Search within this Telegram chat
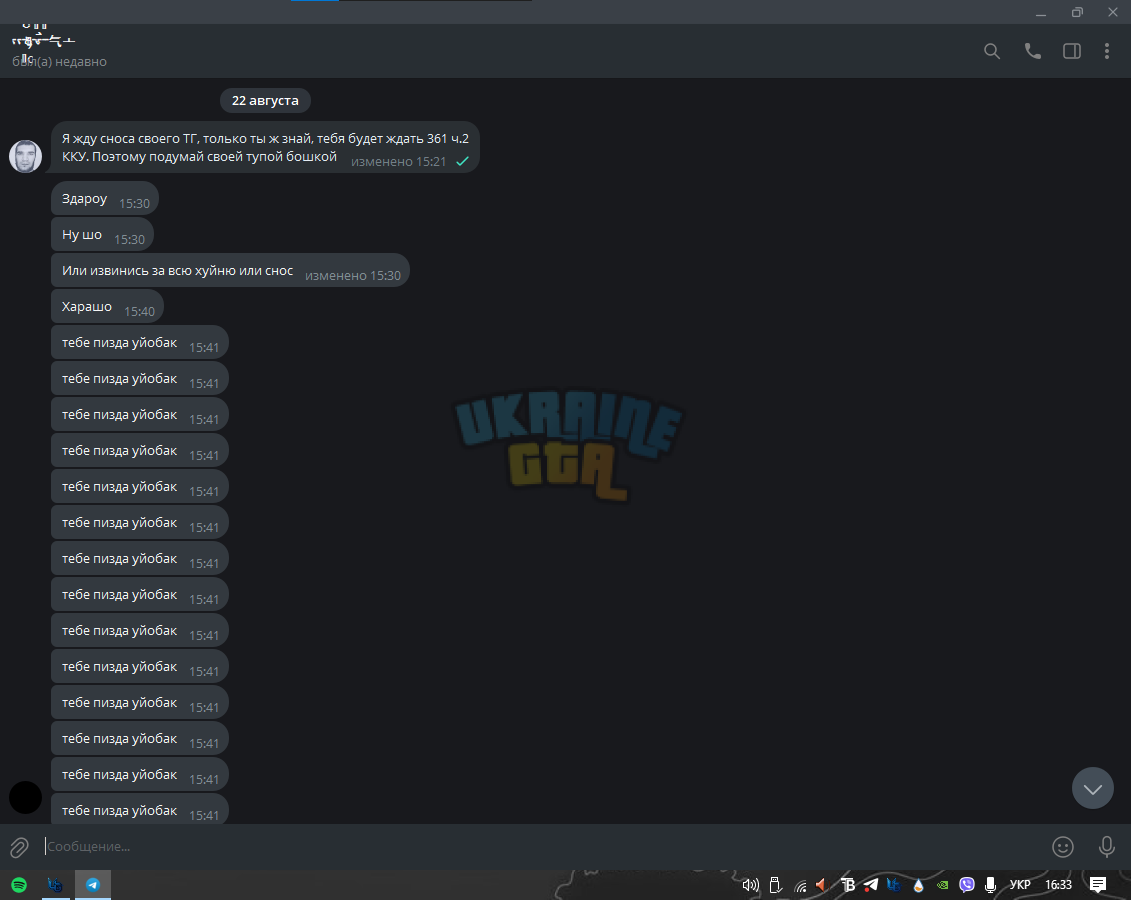 tap(992, 51)
